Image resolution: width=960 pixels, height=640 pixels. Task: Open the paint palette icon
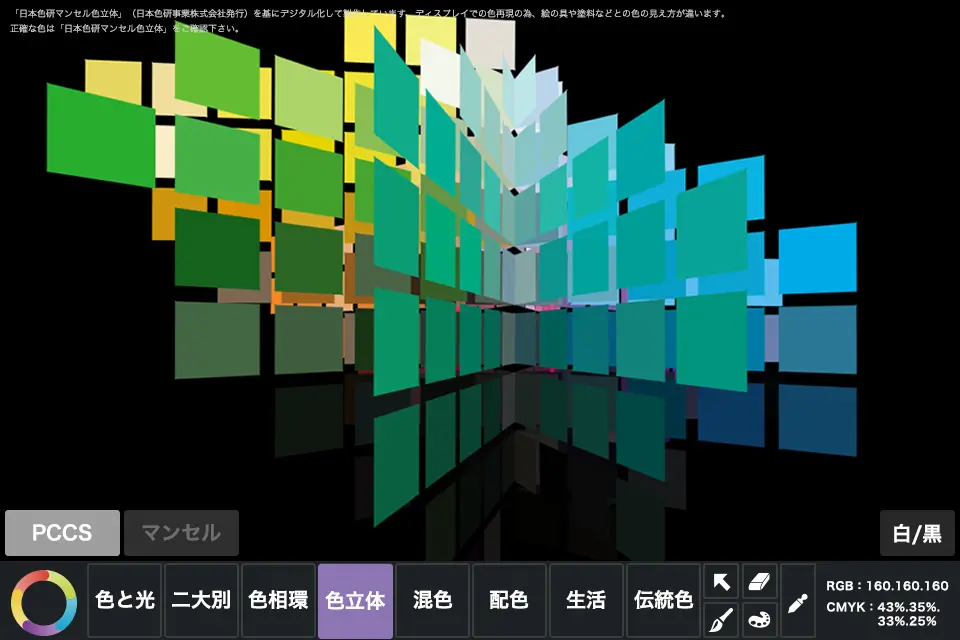(760, 620)
